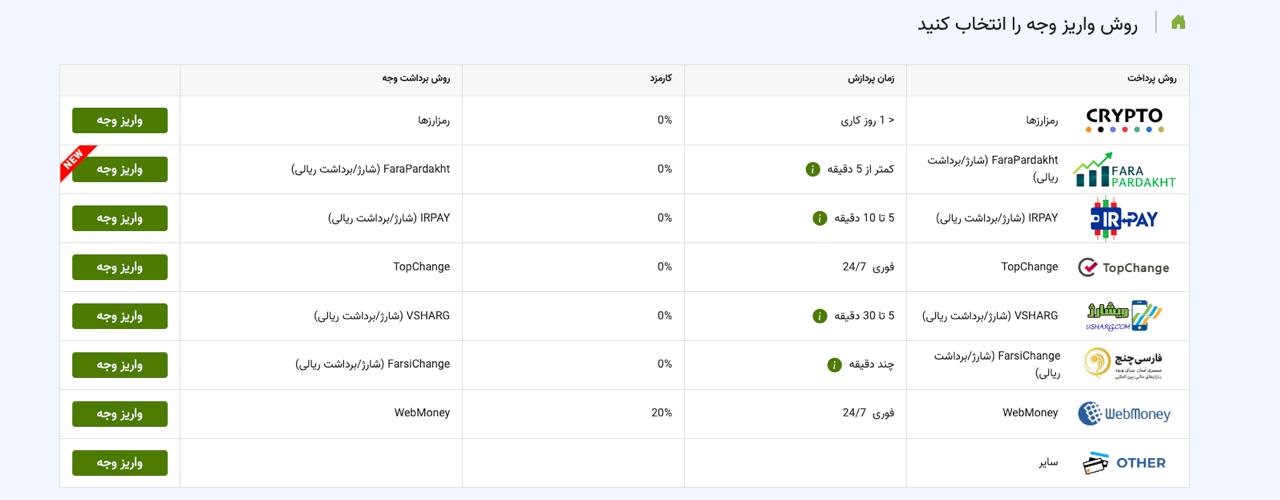The height and width of the screenshot is (500, 1280).
Task: Click the green home icon
Action: pos(1178,22)
